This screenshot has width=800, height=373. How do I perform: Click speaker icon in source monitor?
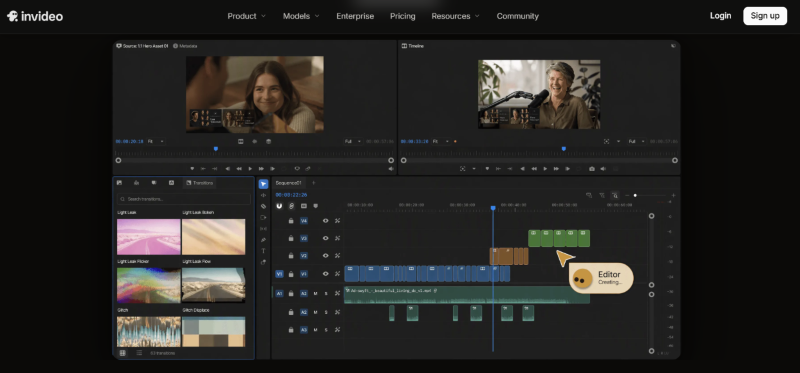coord(391,168)
